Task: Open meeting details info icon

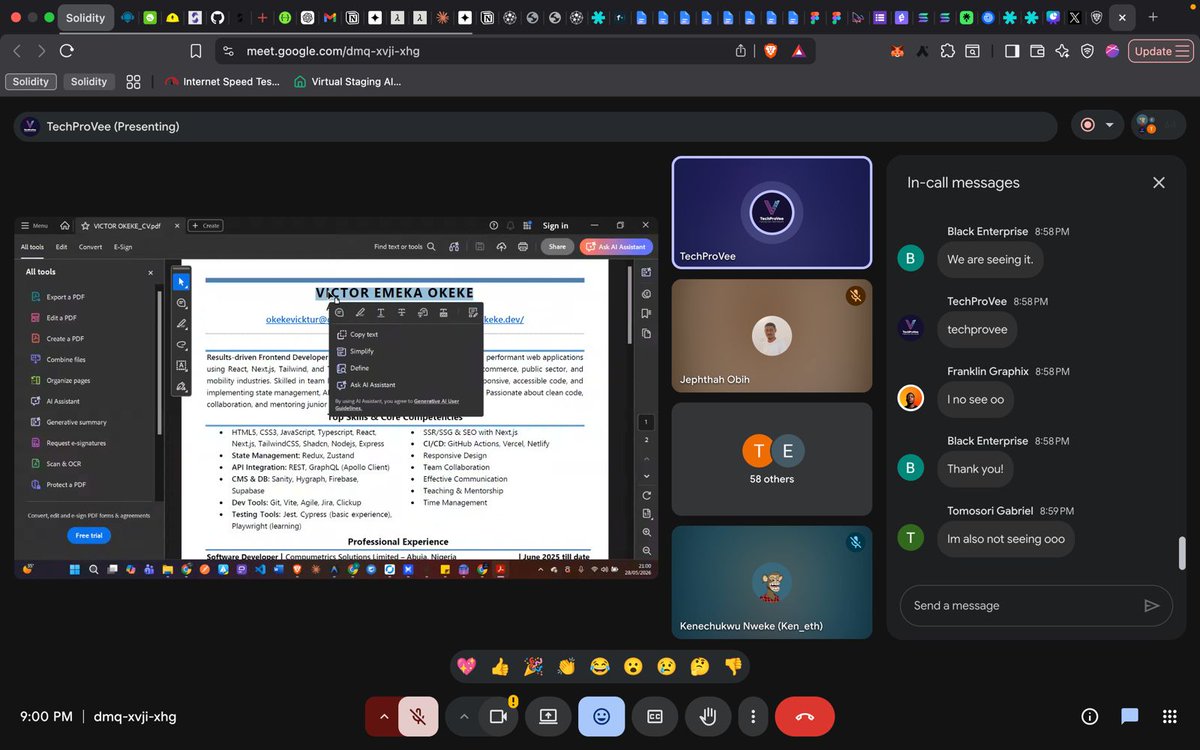Action: tap(1090, 716)
